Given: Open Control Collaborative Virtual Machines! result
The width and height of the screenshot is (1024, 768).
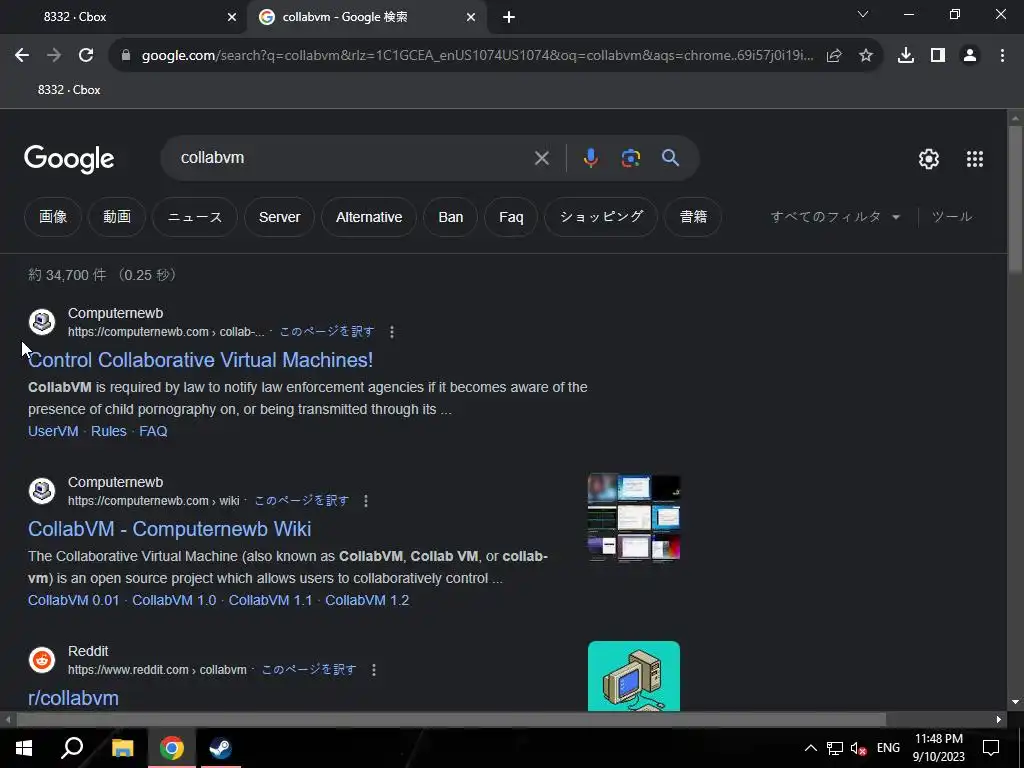Looking at the screenshot, I should click(200, 360).
